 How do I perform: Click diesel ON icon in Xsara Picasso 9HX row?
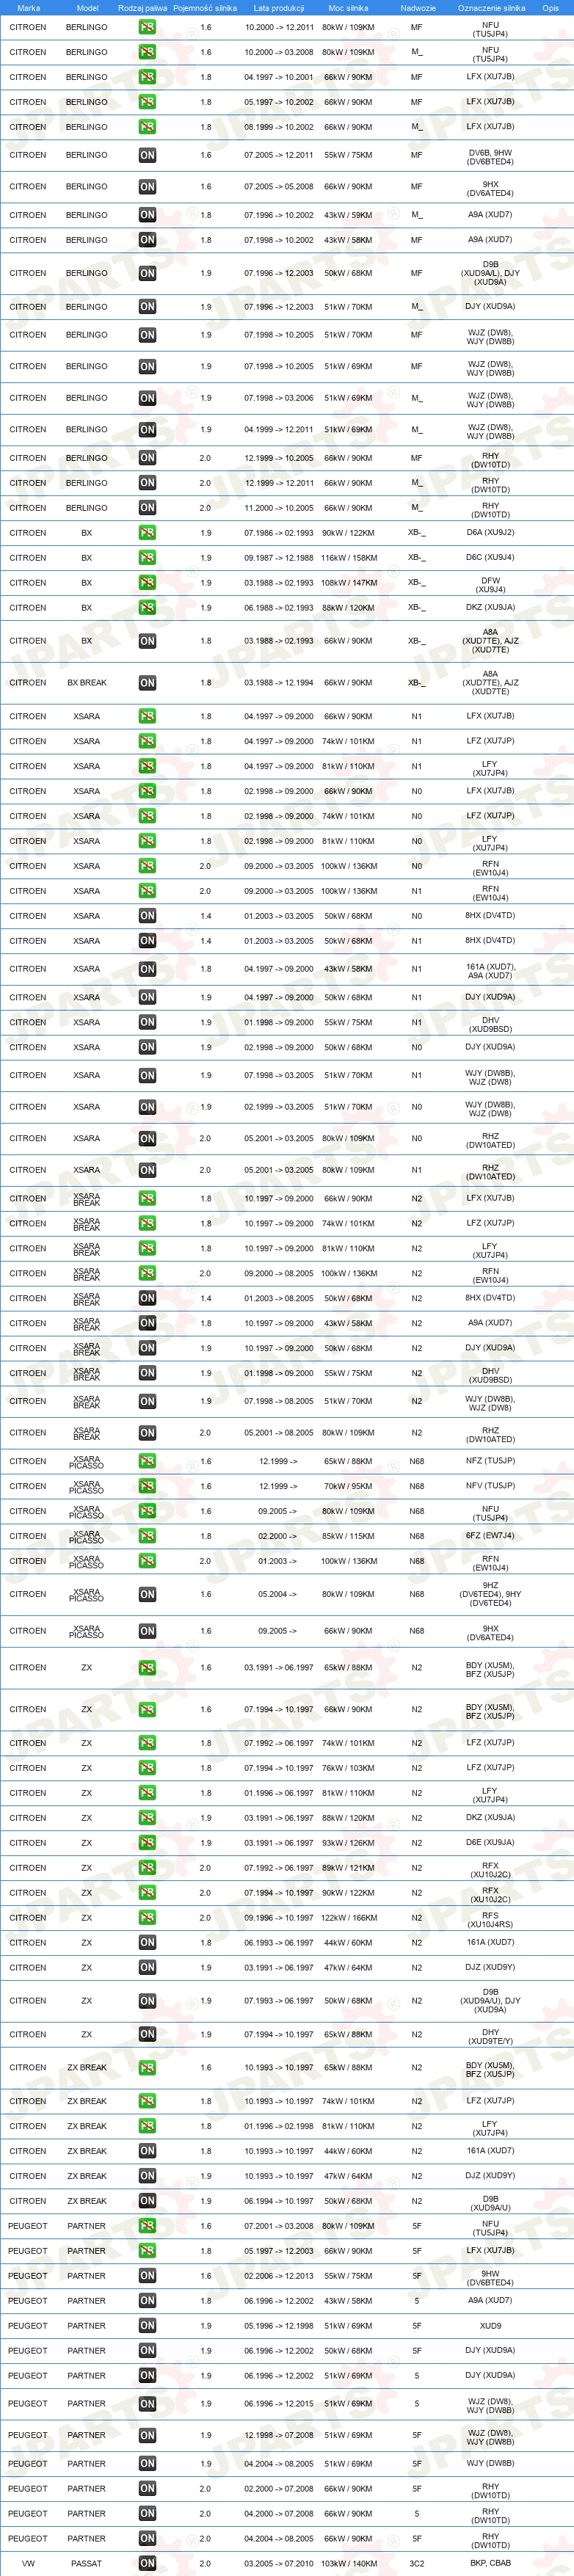click(x=147, y=1631)
